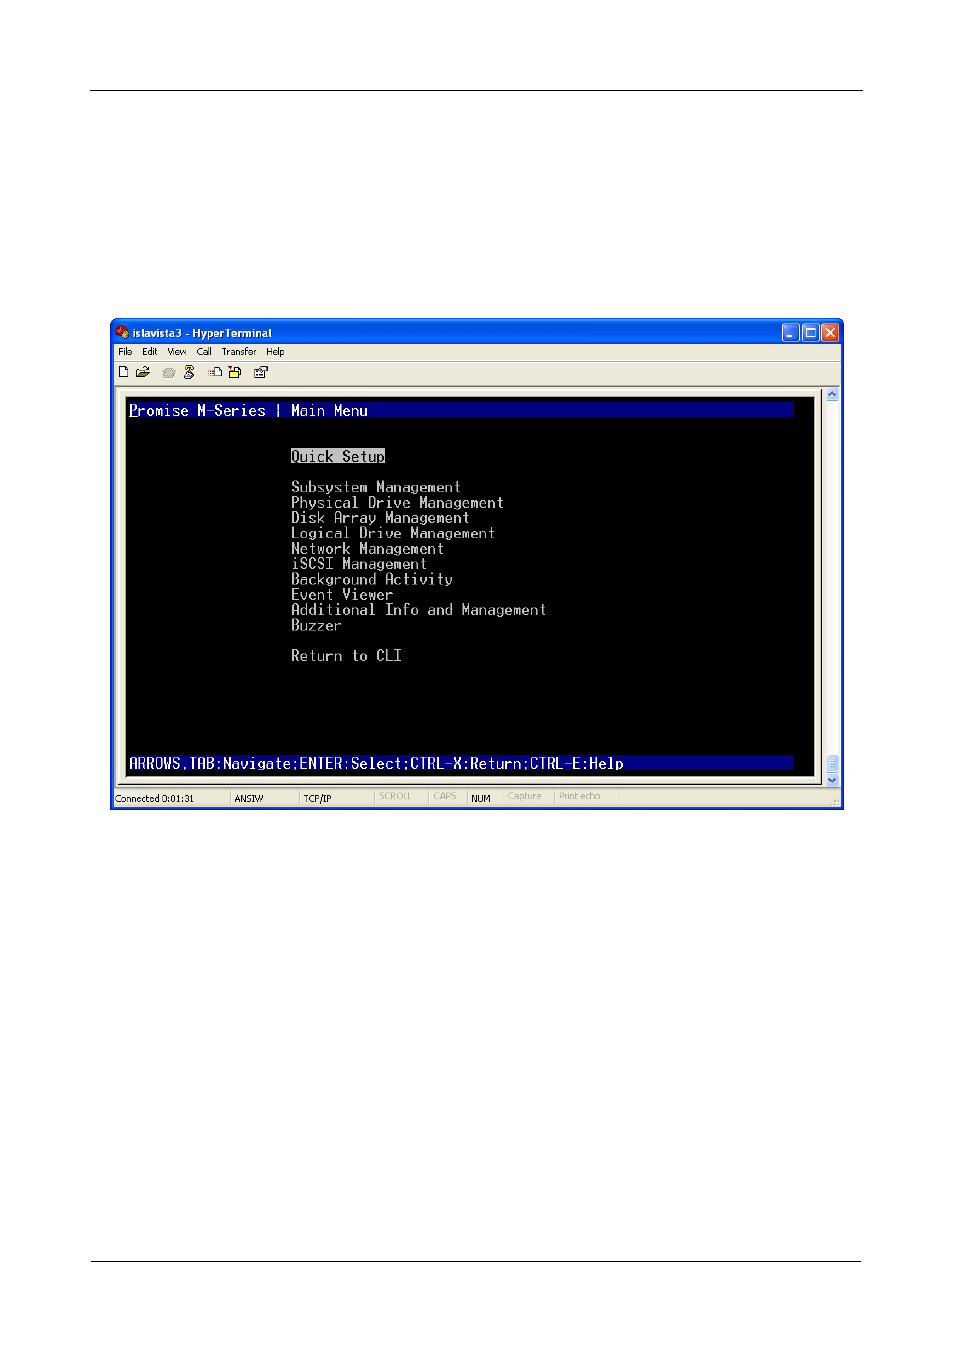
Task: Open the File menu
Action: [125, 352]
